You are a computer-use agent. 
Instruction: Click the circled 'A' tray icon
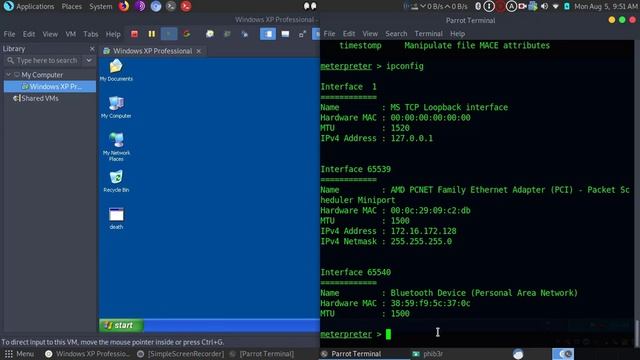click(x=511, y=6)
